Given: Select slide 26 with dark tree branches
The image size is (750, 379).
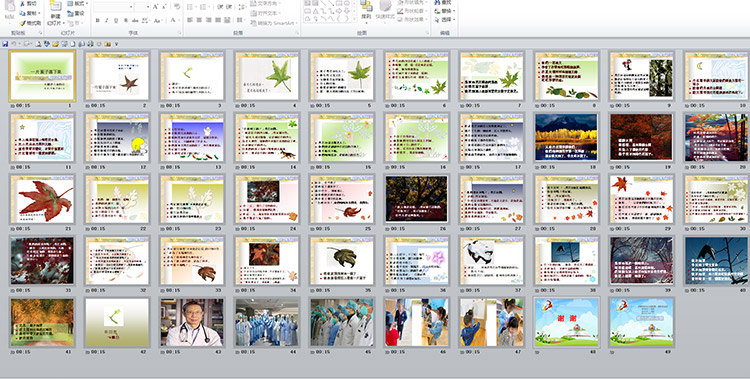Looking at the screenshot, I should [x=417, y=199].
